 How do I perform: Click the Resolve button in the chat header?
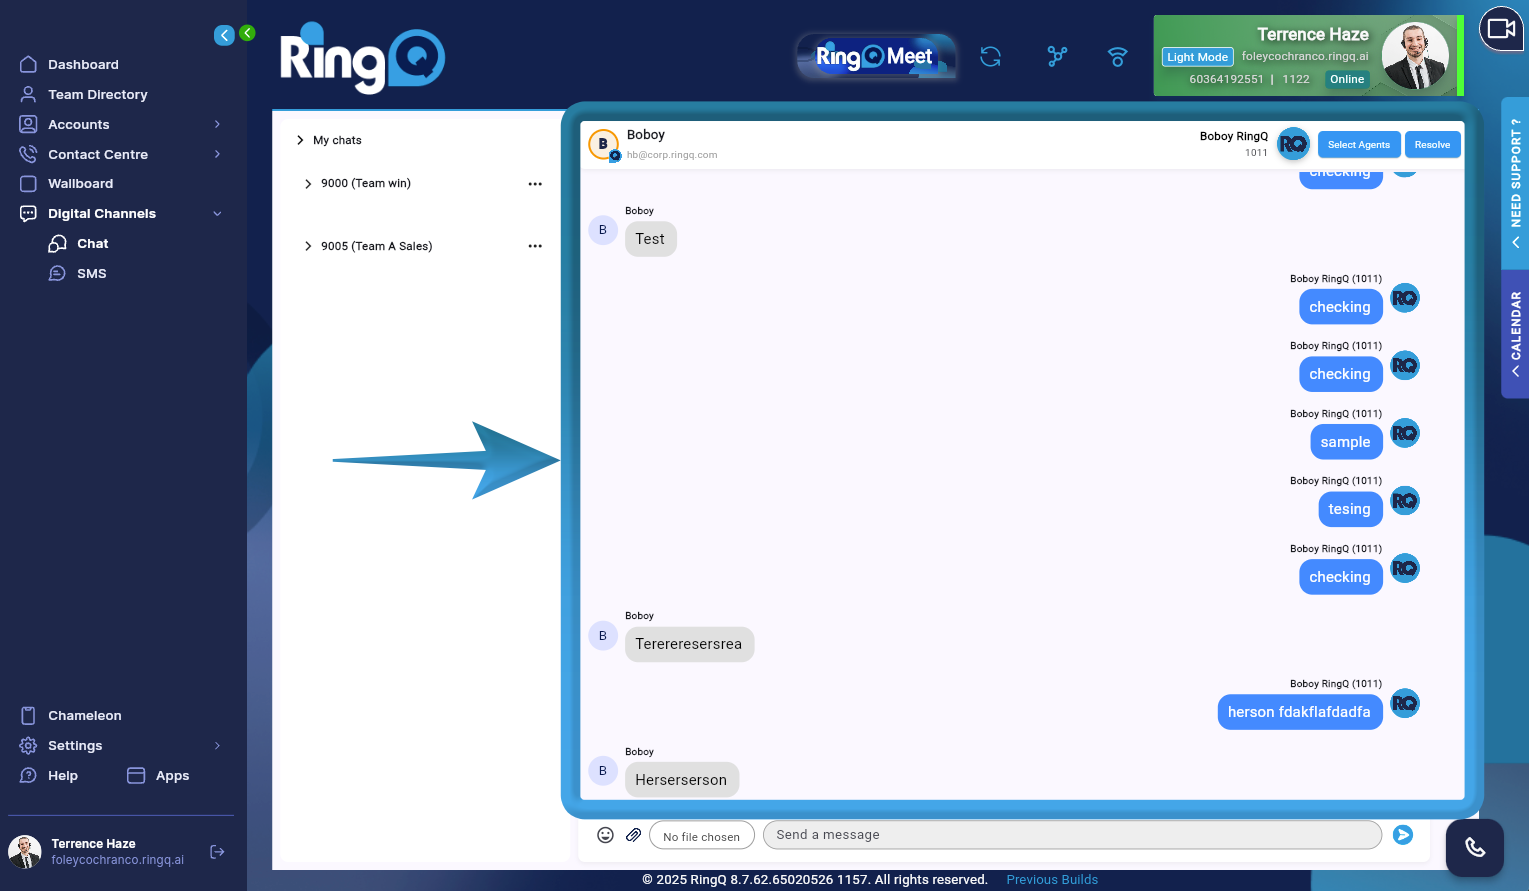pos(1432,144)
